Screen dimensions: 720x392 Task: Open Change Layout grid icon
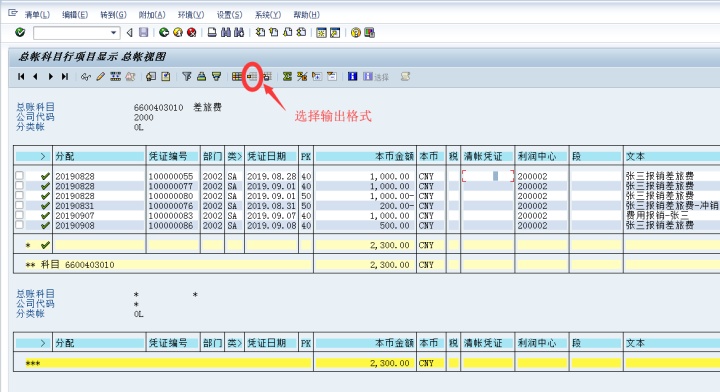tap(237, 77)
